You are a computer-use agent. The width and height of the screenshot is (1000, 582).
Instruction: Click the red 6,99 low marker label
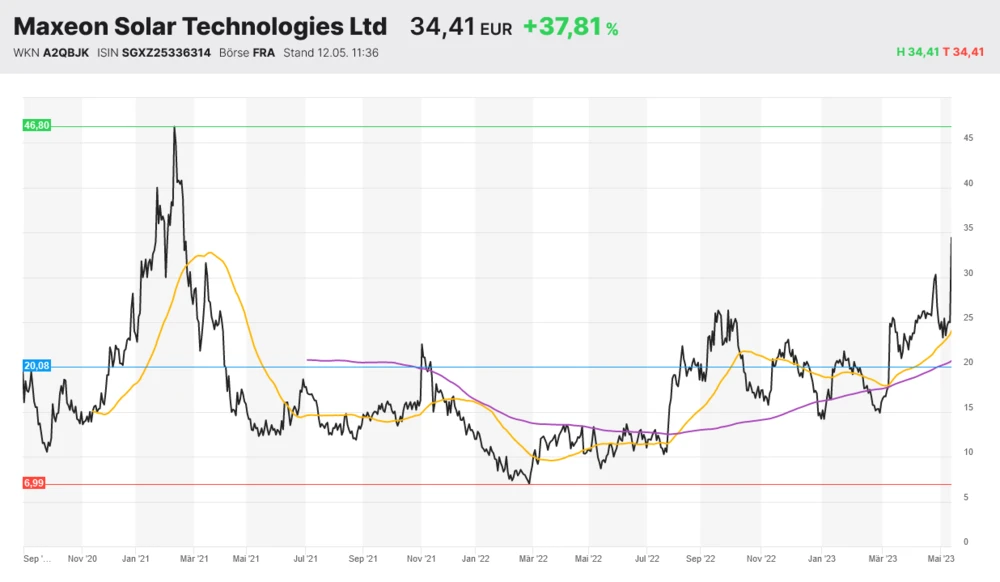[x=34, y=483]
